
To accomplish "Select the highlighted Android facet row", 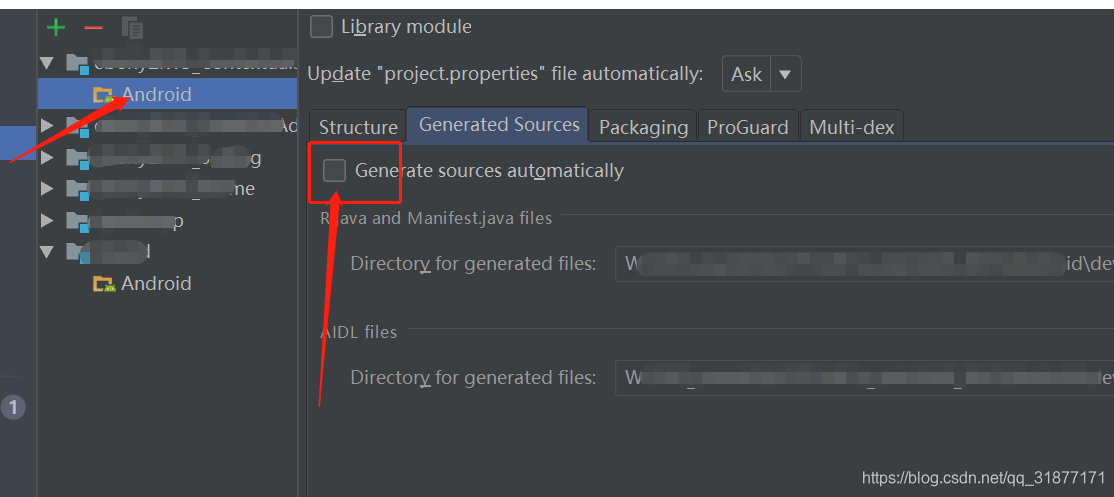I will pyautogui.click(x=168, y=94).
